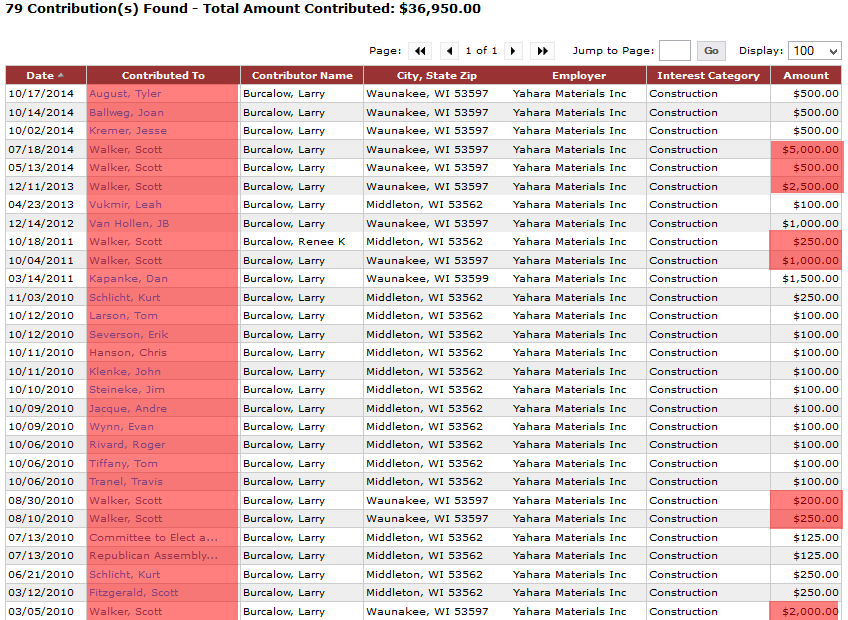The width and height of the screenshot is (848, 620).
Task: Select the 04/23/2013 date cell
Action: (x=45, y=205)
